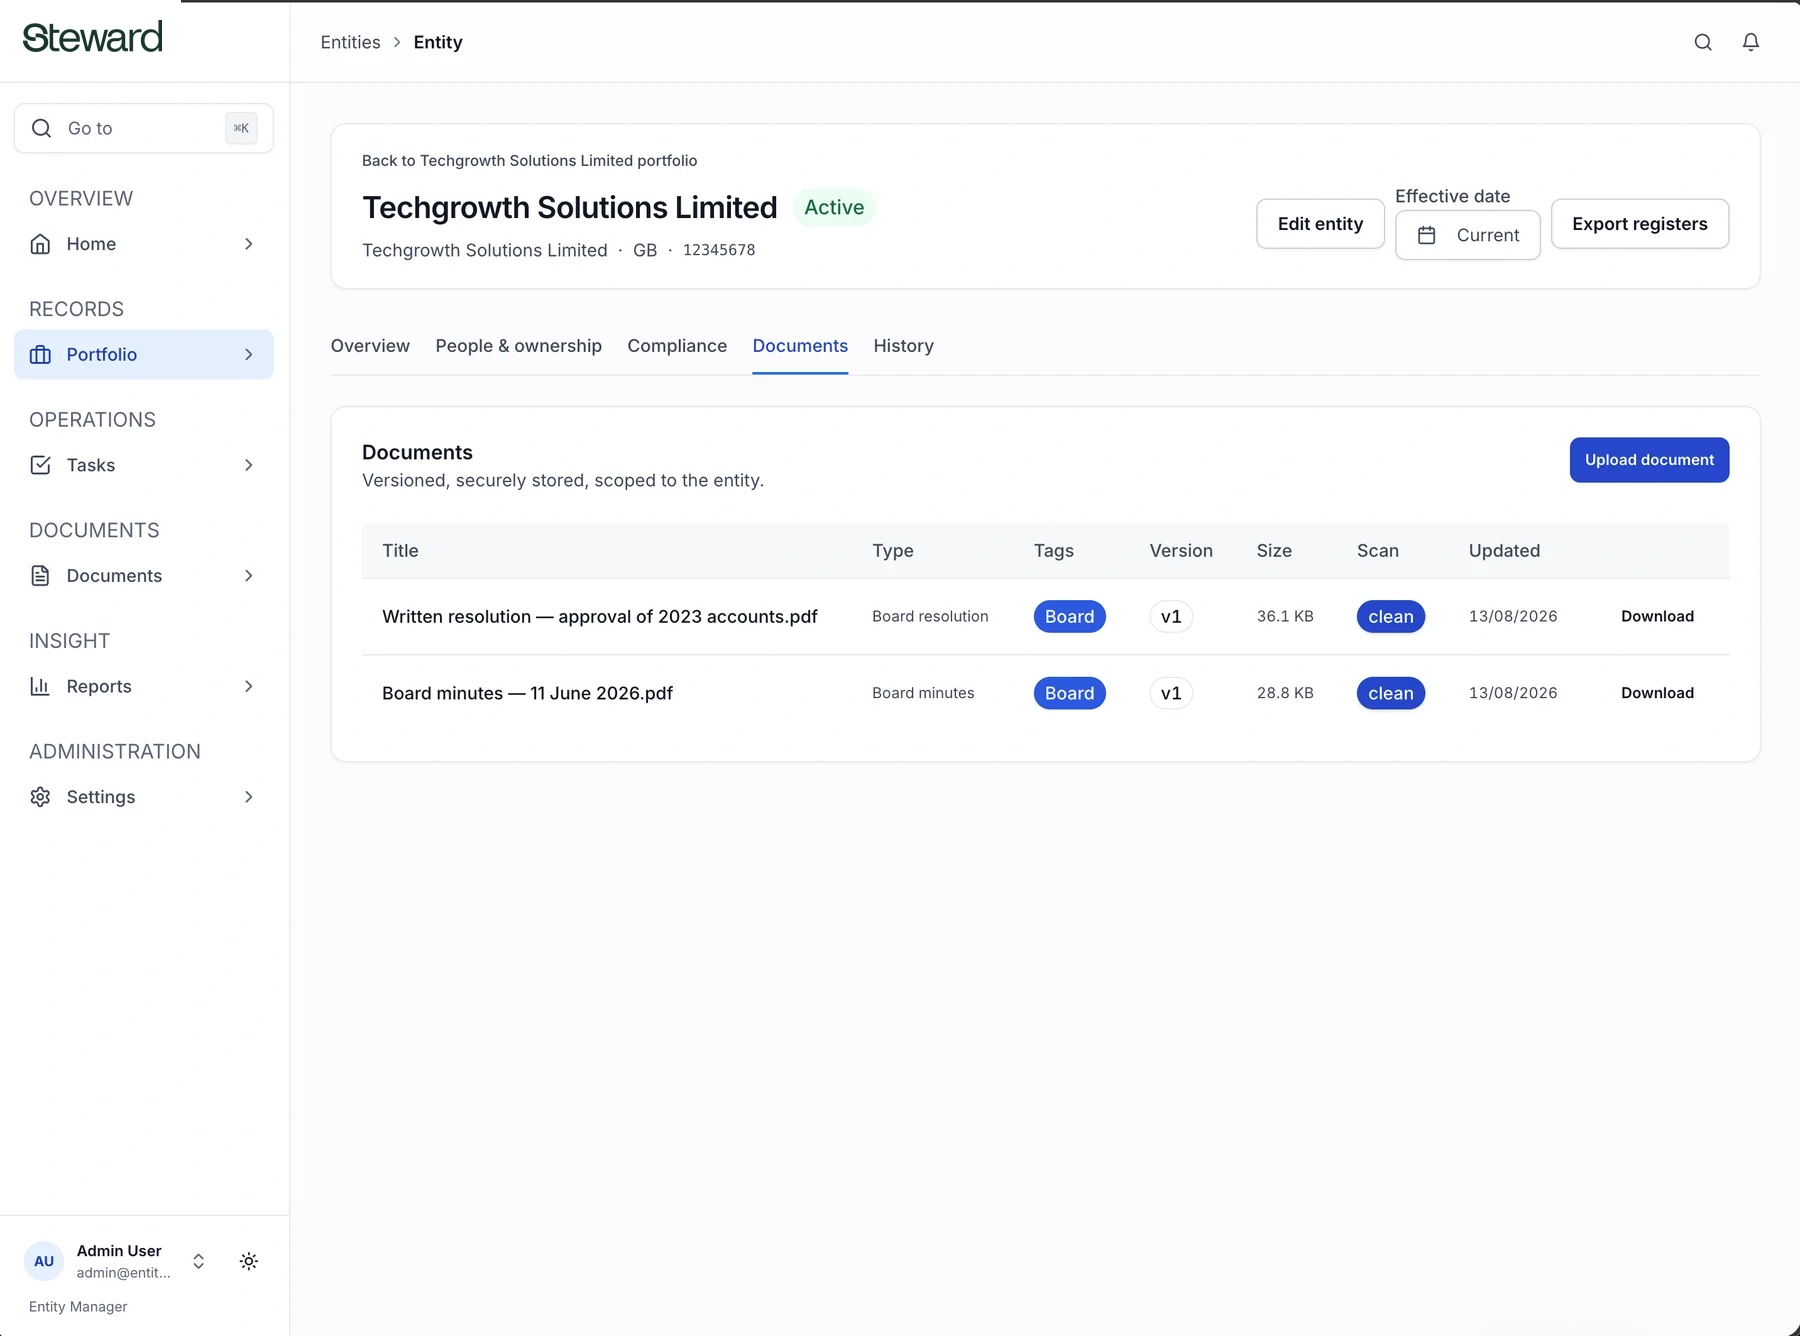1800x1336 pixels.
Task: Click v1 version badge on Written resolution row
Action: pyautogui.click(x=1171, y=617)
